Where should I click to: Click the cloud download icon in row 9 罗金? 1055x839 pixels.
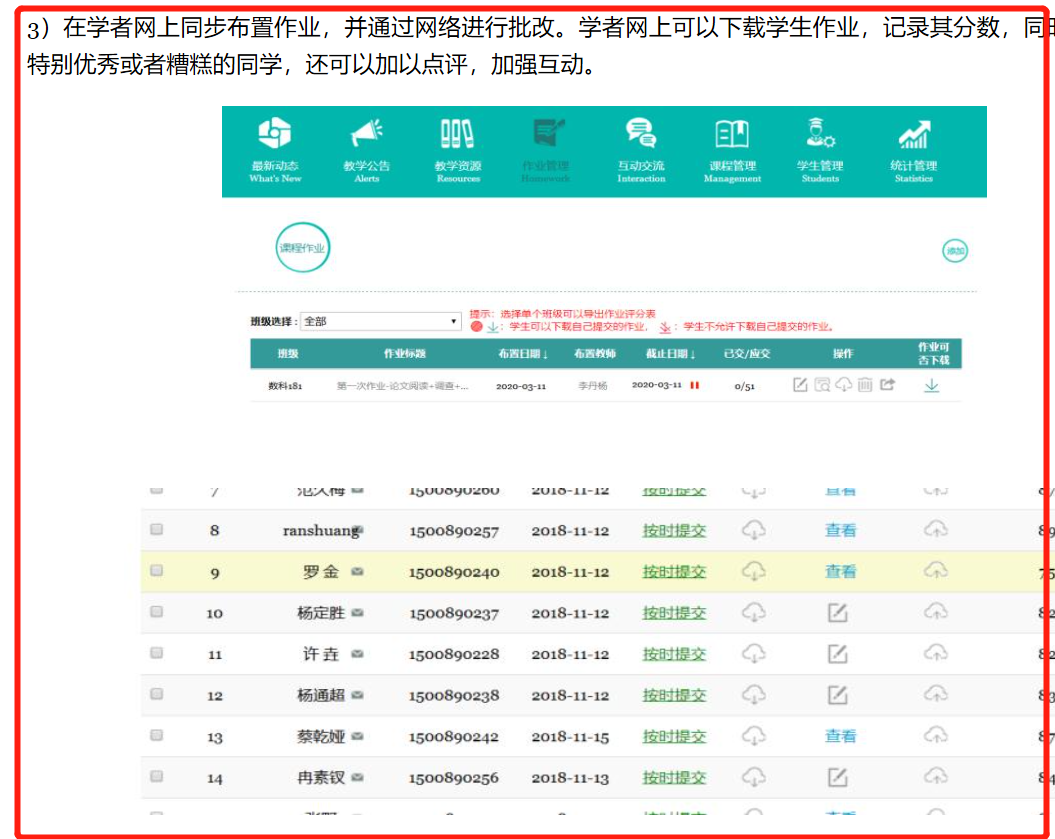tap(754, 571)
